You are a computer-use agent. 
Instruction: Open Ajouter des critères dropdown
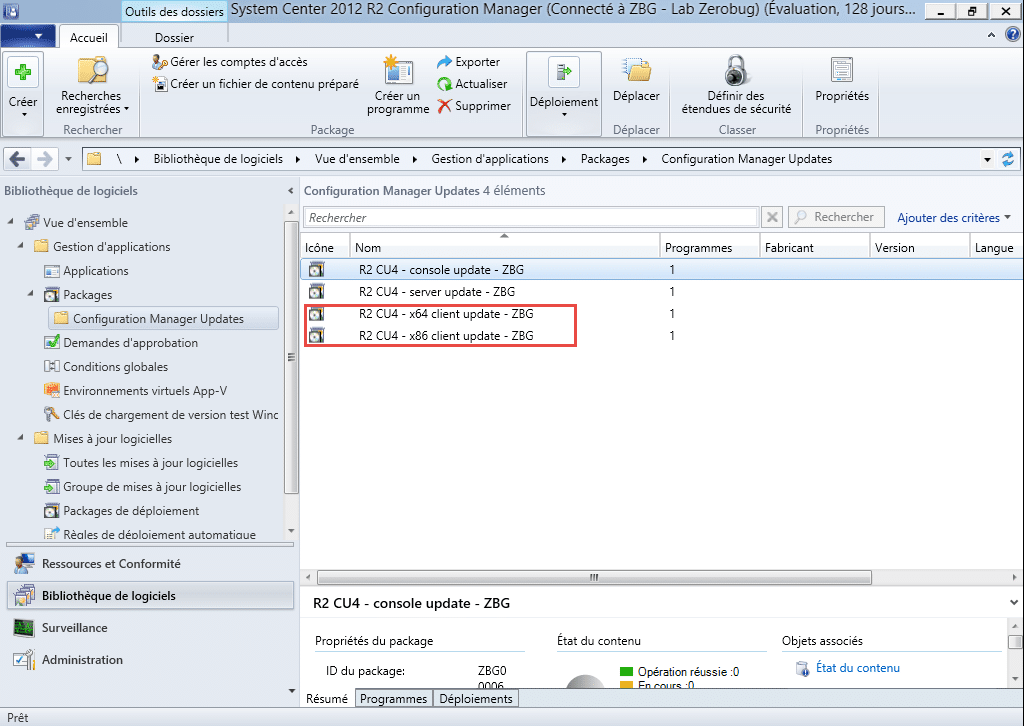tap(953, 217)
